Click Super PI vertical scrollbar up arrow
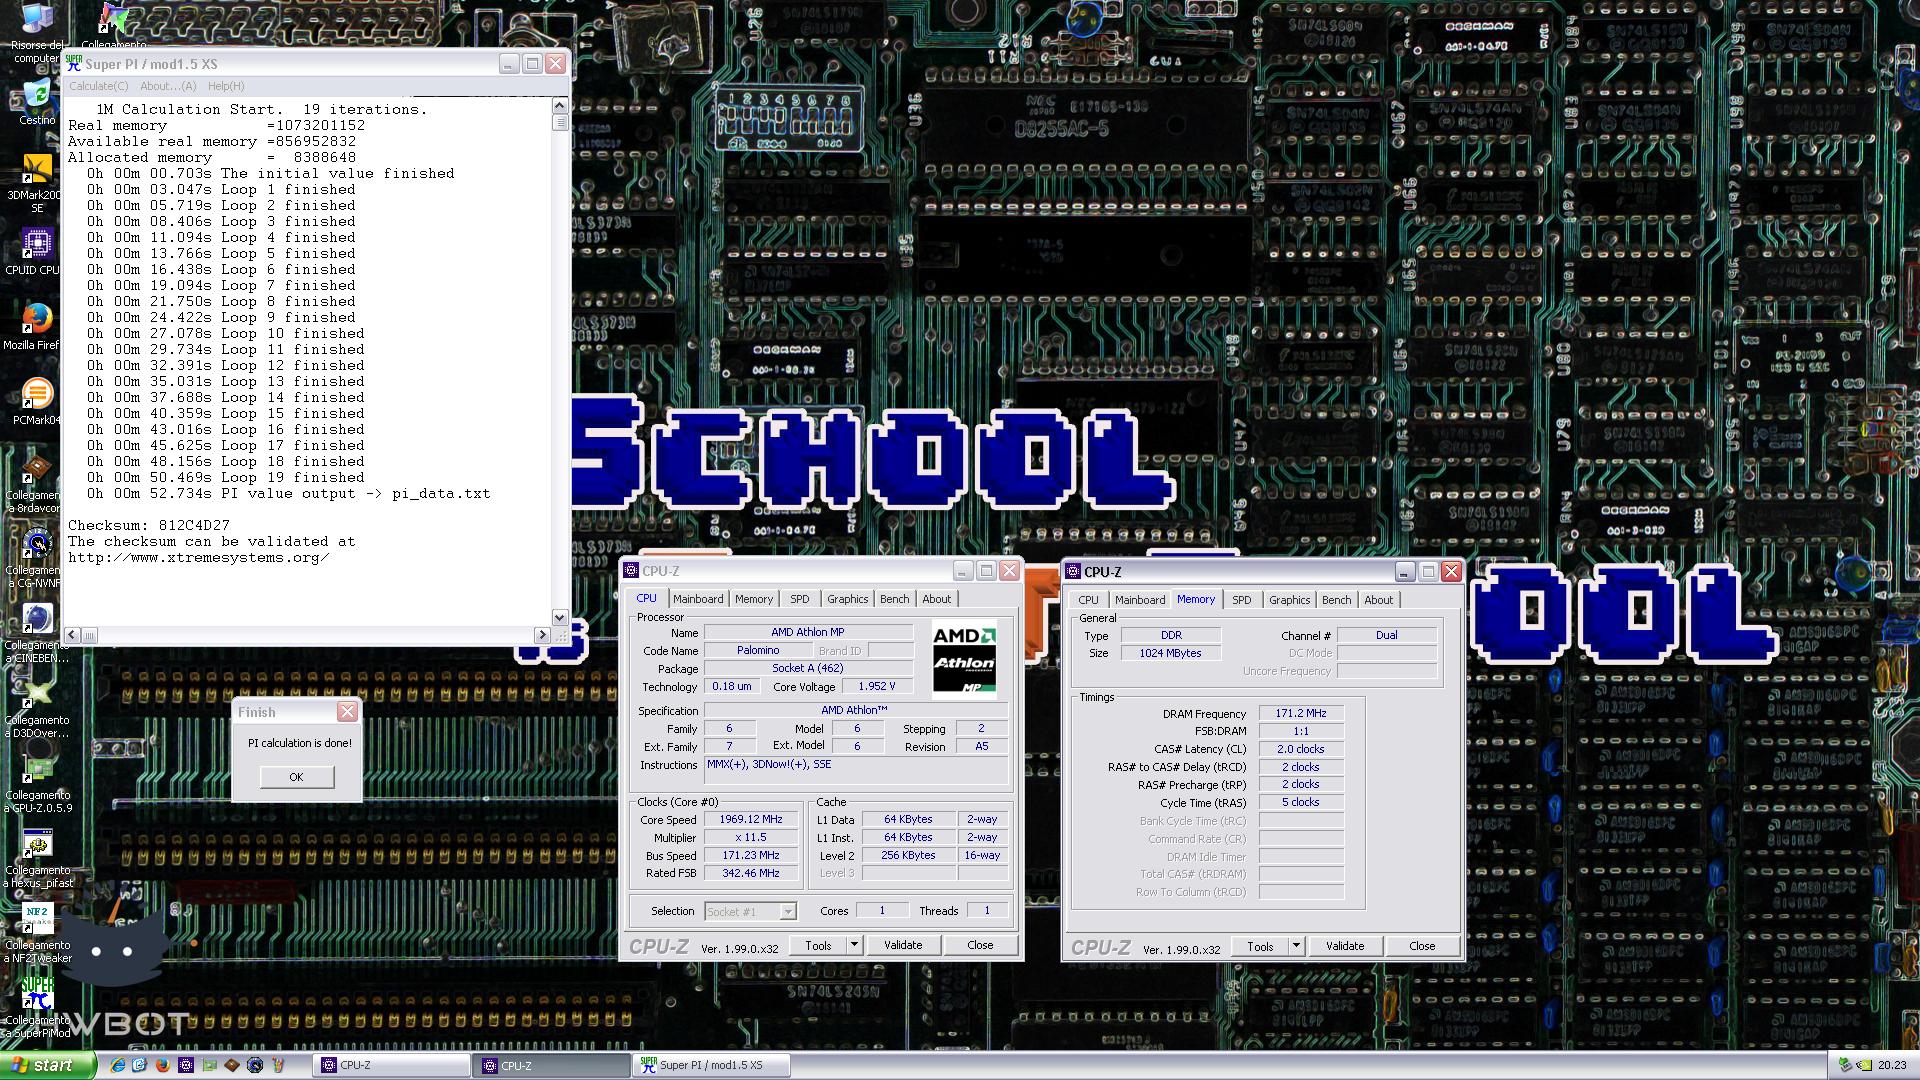The image size is (1920, 1080). tap(560, 105)
